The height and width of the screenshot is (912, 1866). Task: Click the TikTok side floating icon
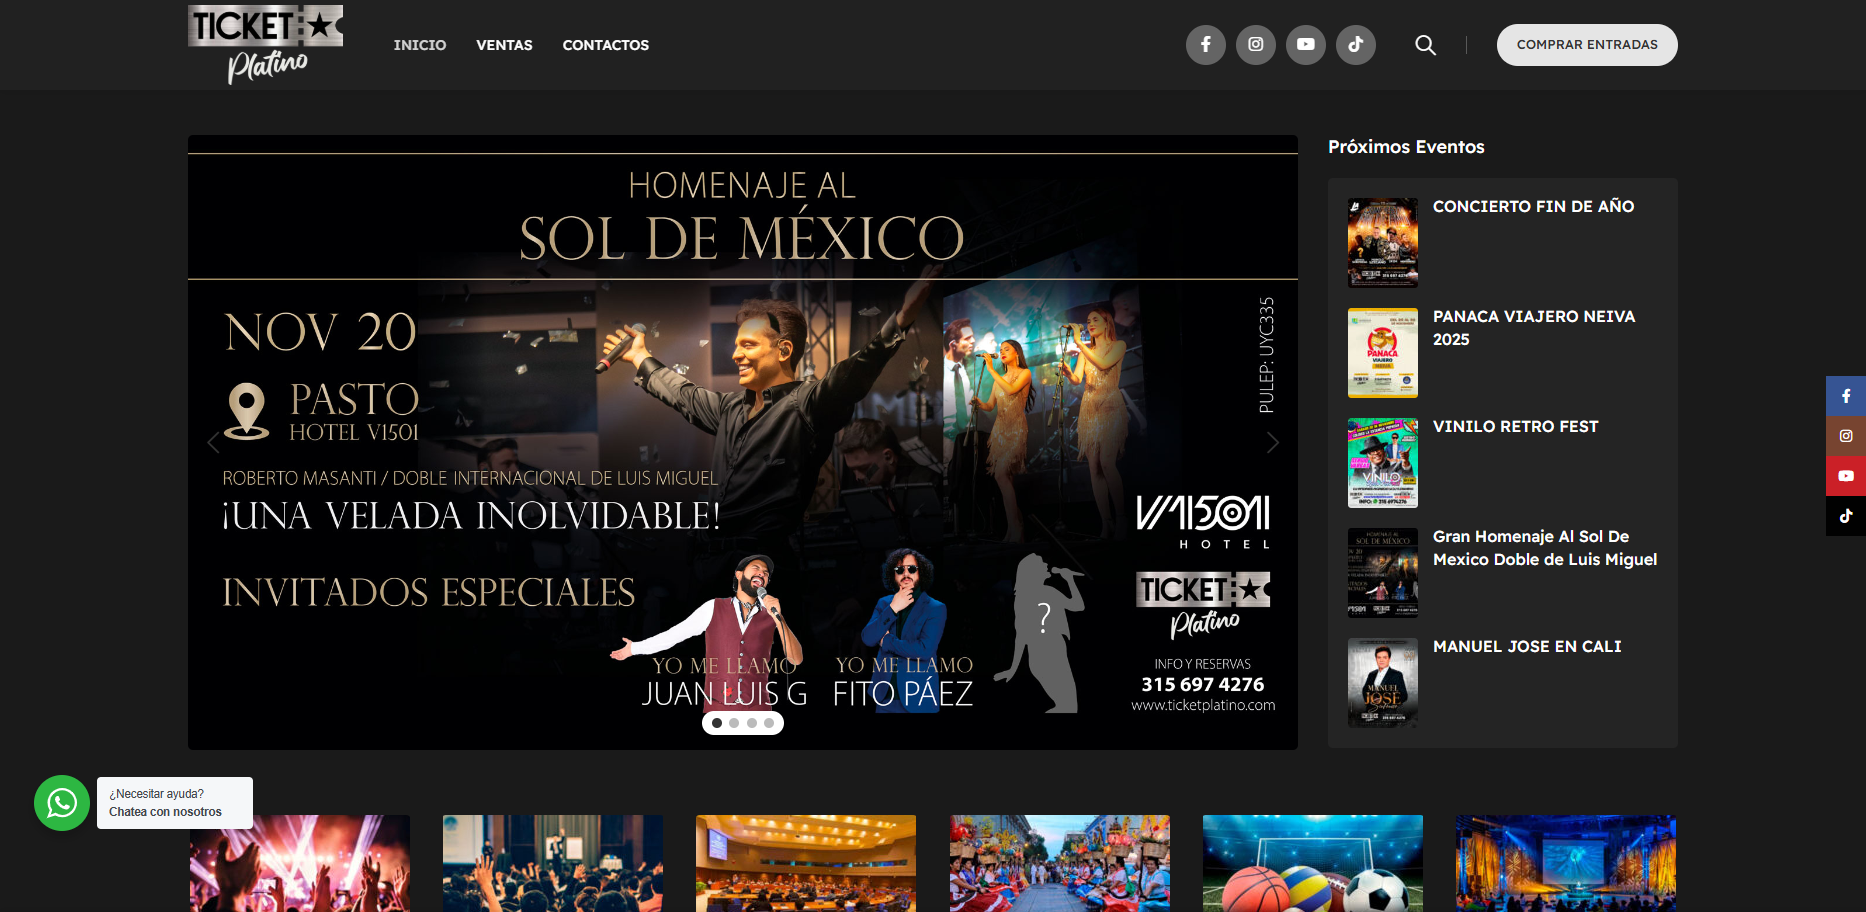coord(1845,516)
